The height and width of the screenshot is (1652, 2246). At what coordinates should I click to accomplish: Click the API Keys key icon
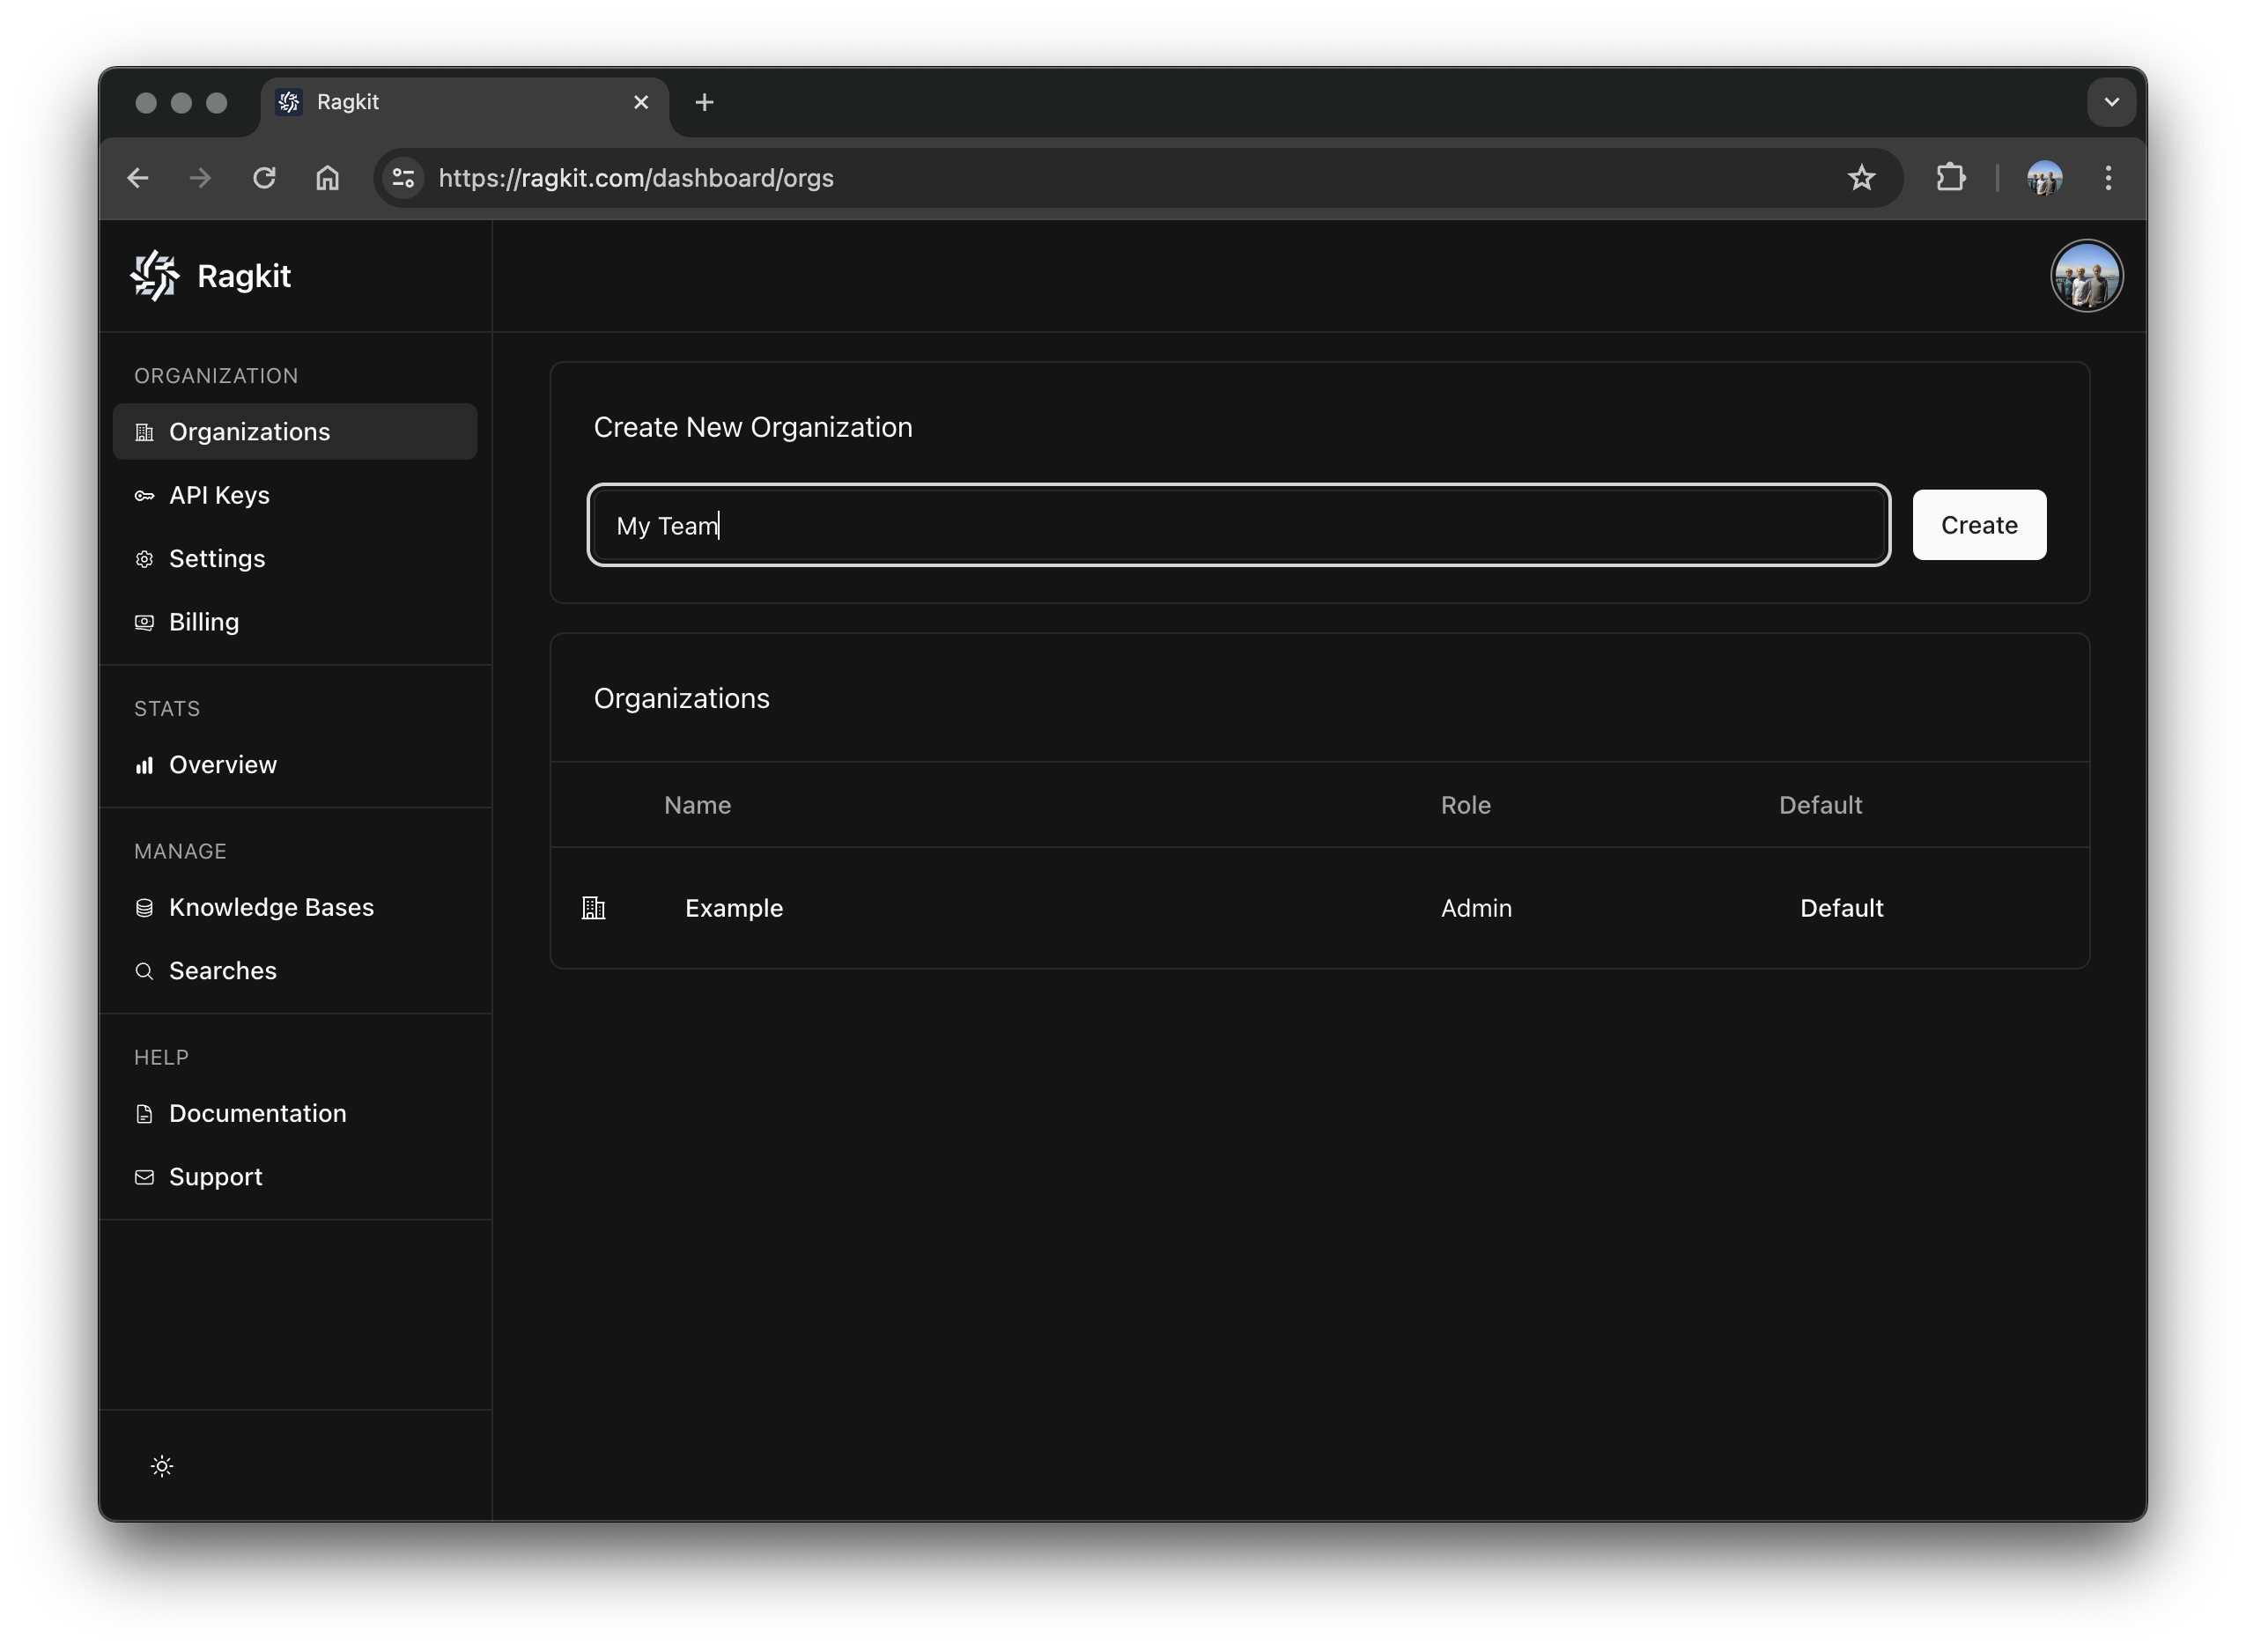tap(145, 495)
